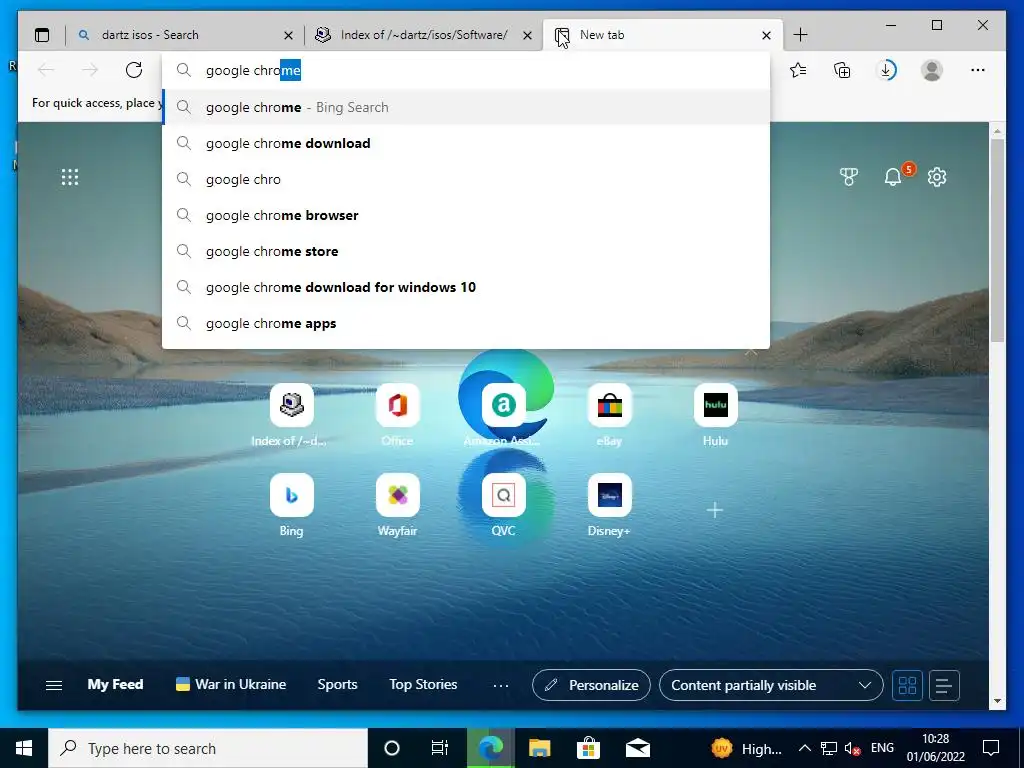The height and width of the screenshot is (768, 1024).
Task: Open the Mail app from taskbar
Action: tap(637, 748)
